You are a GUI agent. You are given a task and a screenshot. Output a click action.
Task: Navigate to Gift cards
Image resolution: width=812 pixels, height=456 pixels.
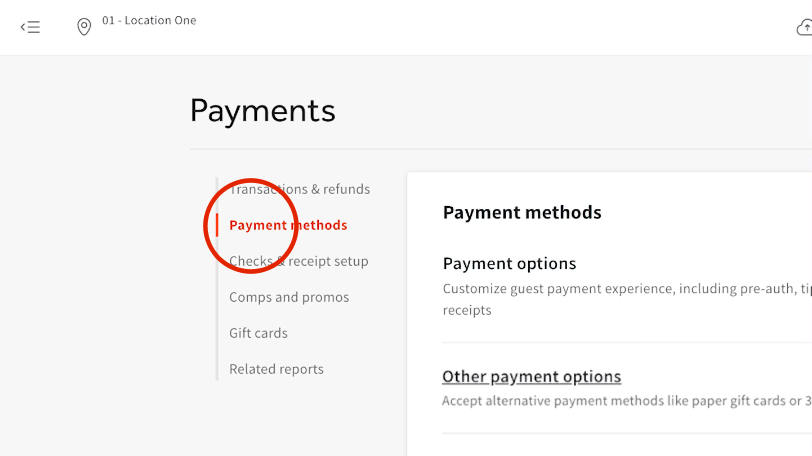click(258, 333)
